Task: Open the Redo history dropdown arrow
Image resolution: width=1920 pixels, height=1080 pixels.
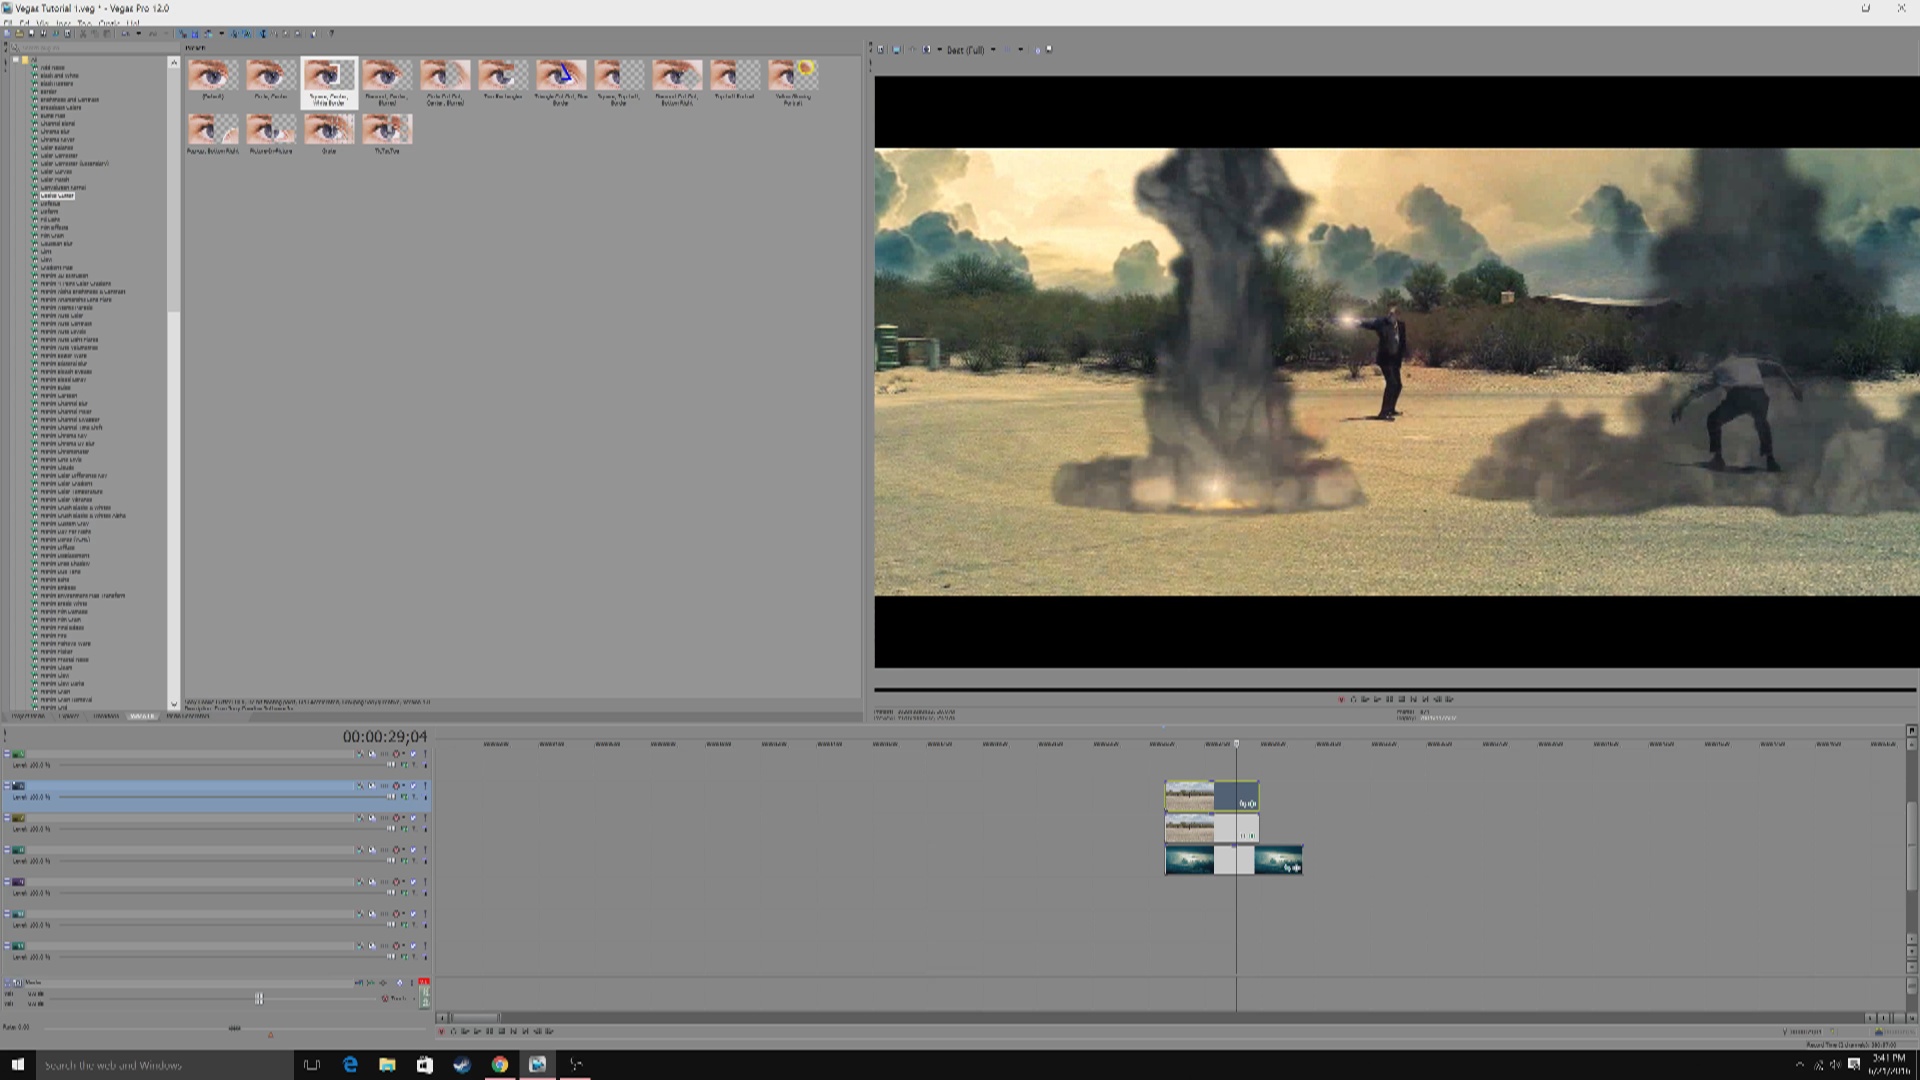Action: click(166, 33)
